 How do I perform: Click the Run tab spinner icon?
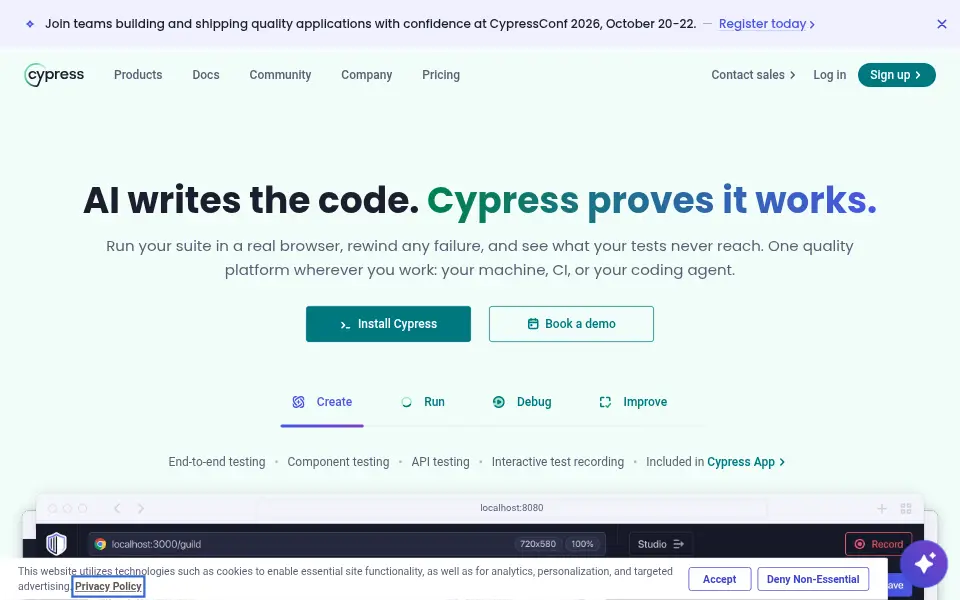tap(407, 402)
